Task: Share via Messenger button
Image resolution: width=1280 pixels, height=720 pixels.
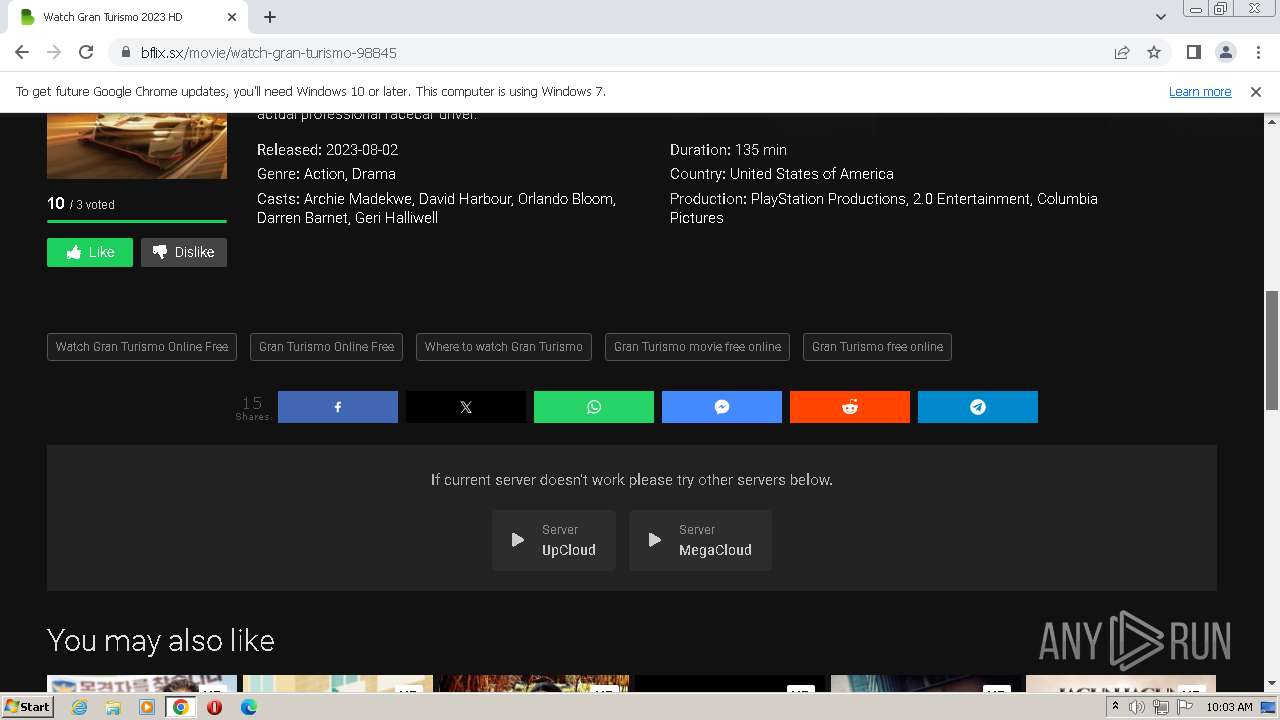Action: pyautogui.click(x=722, y=407)
